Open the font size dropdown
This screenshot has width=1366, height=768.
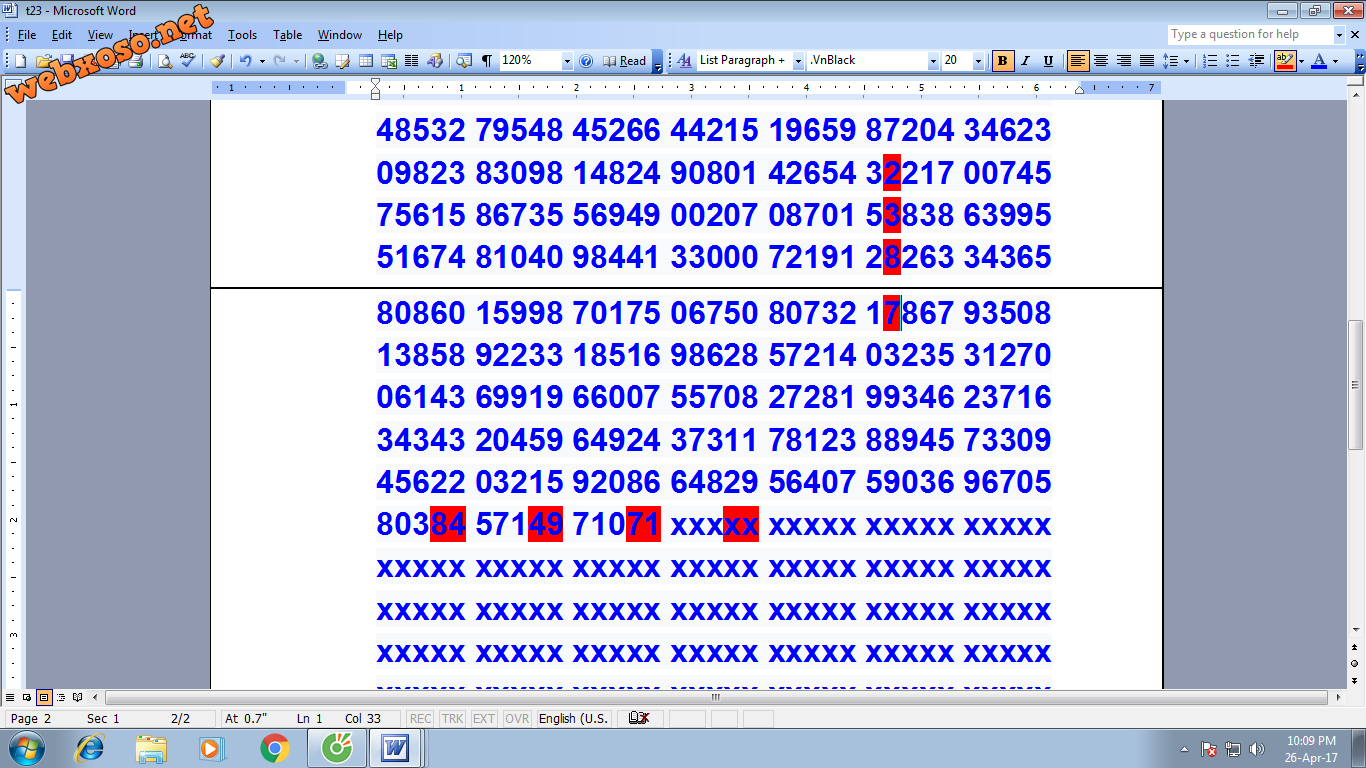[978, 61]
